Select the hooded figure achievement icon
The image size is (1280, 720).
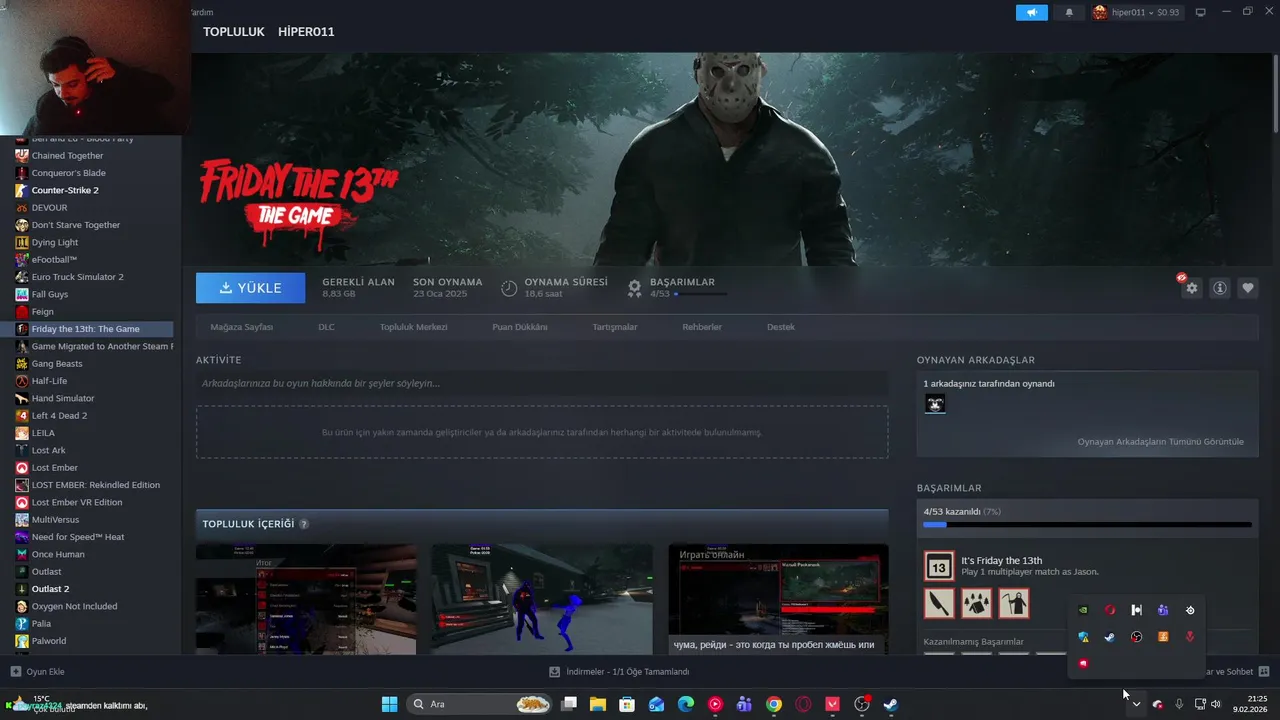pos(1014,603)
